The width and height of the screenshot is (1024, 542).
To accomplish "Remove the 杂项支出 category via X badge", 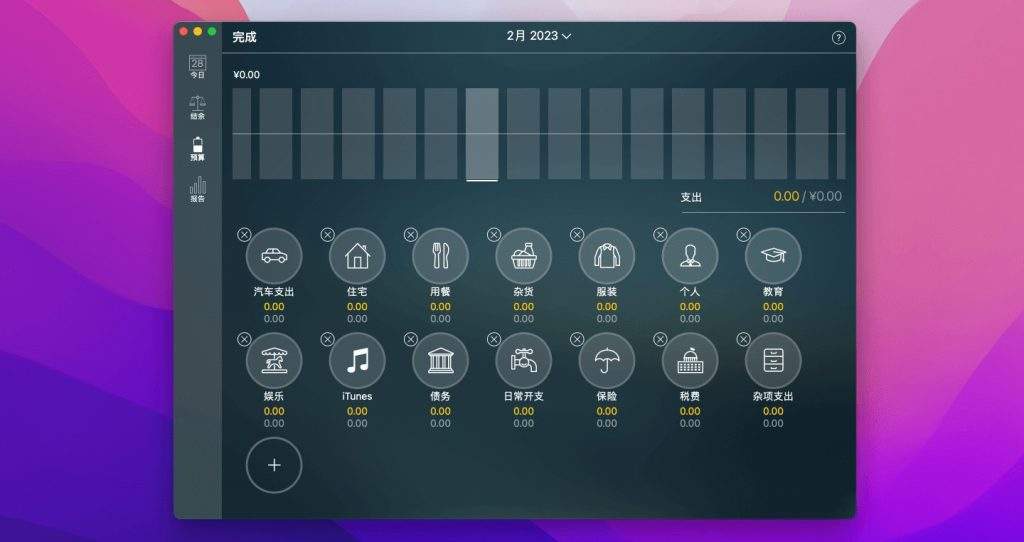I will tap(743, 340).
